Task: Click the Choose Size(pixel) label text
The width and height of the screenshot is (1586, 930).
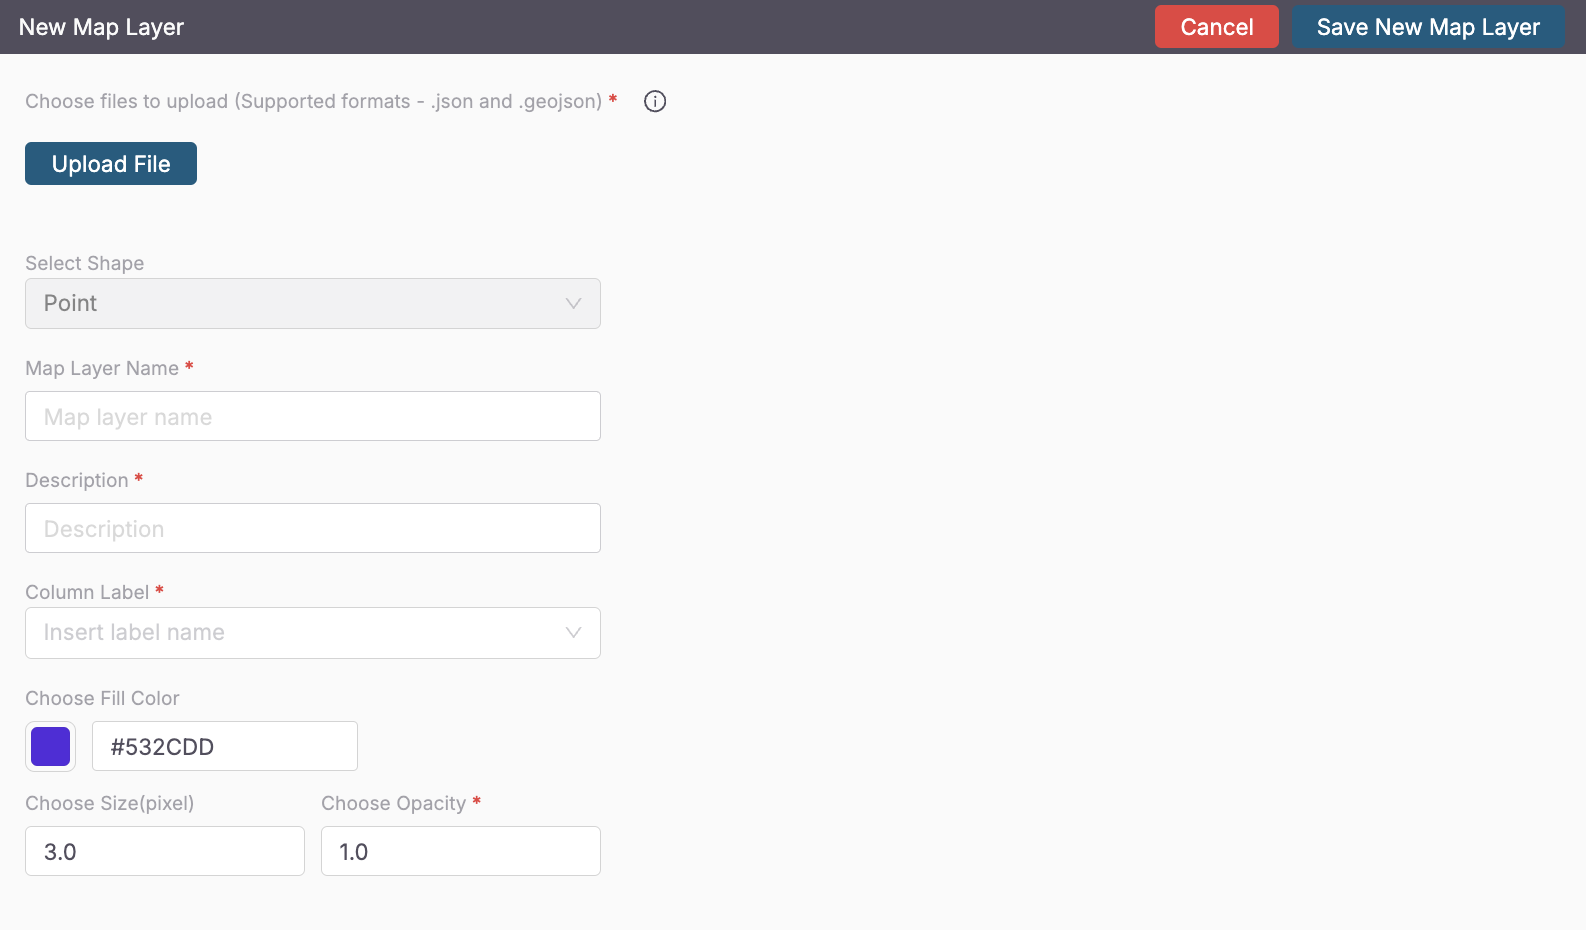Action: [x=110, y=804]
